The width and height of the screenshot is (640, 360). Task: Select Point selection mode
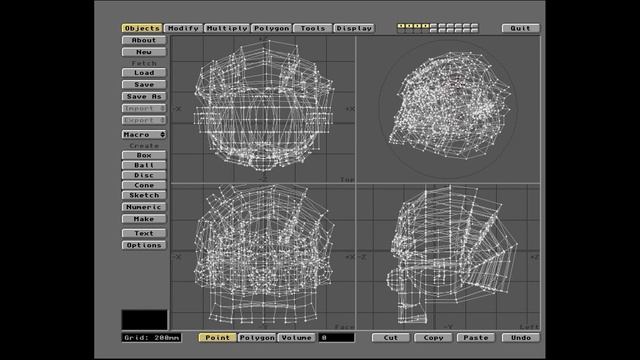(x=217, y=338)
